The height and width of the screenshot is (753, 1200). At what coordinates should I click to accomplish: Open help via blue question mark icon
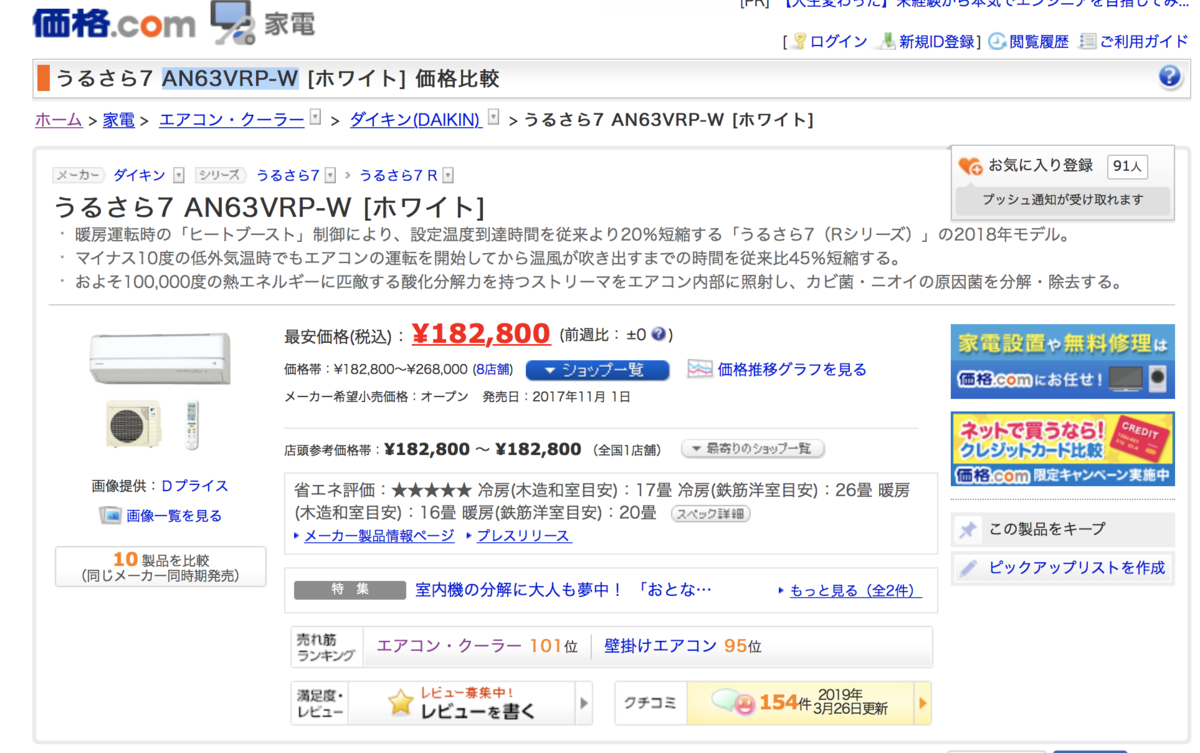1169,77
